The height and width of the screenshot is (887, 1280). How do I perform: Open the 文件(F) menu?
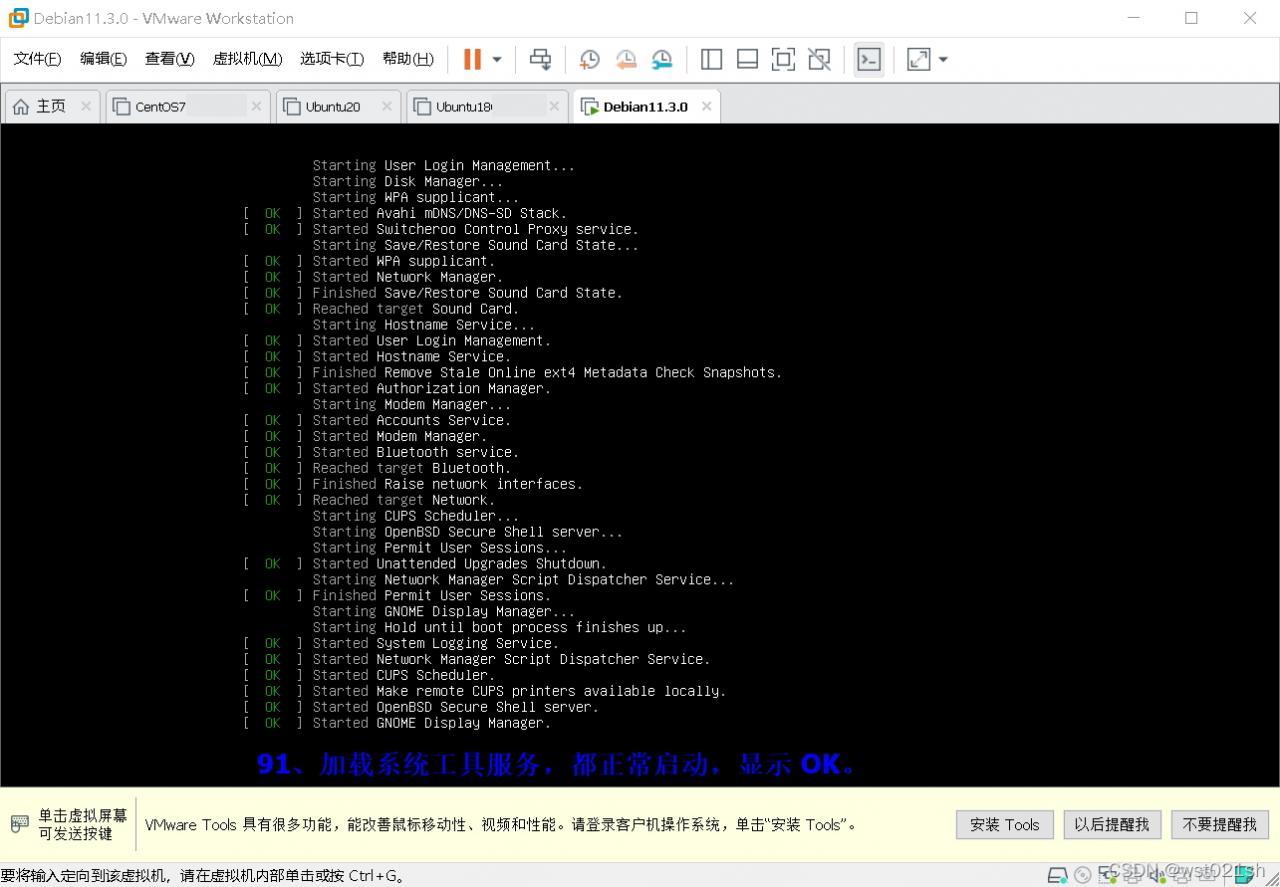pyautogui.click(x=37, y=59)
